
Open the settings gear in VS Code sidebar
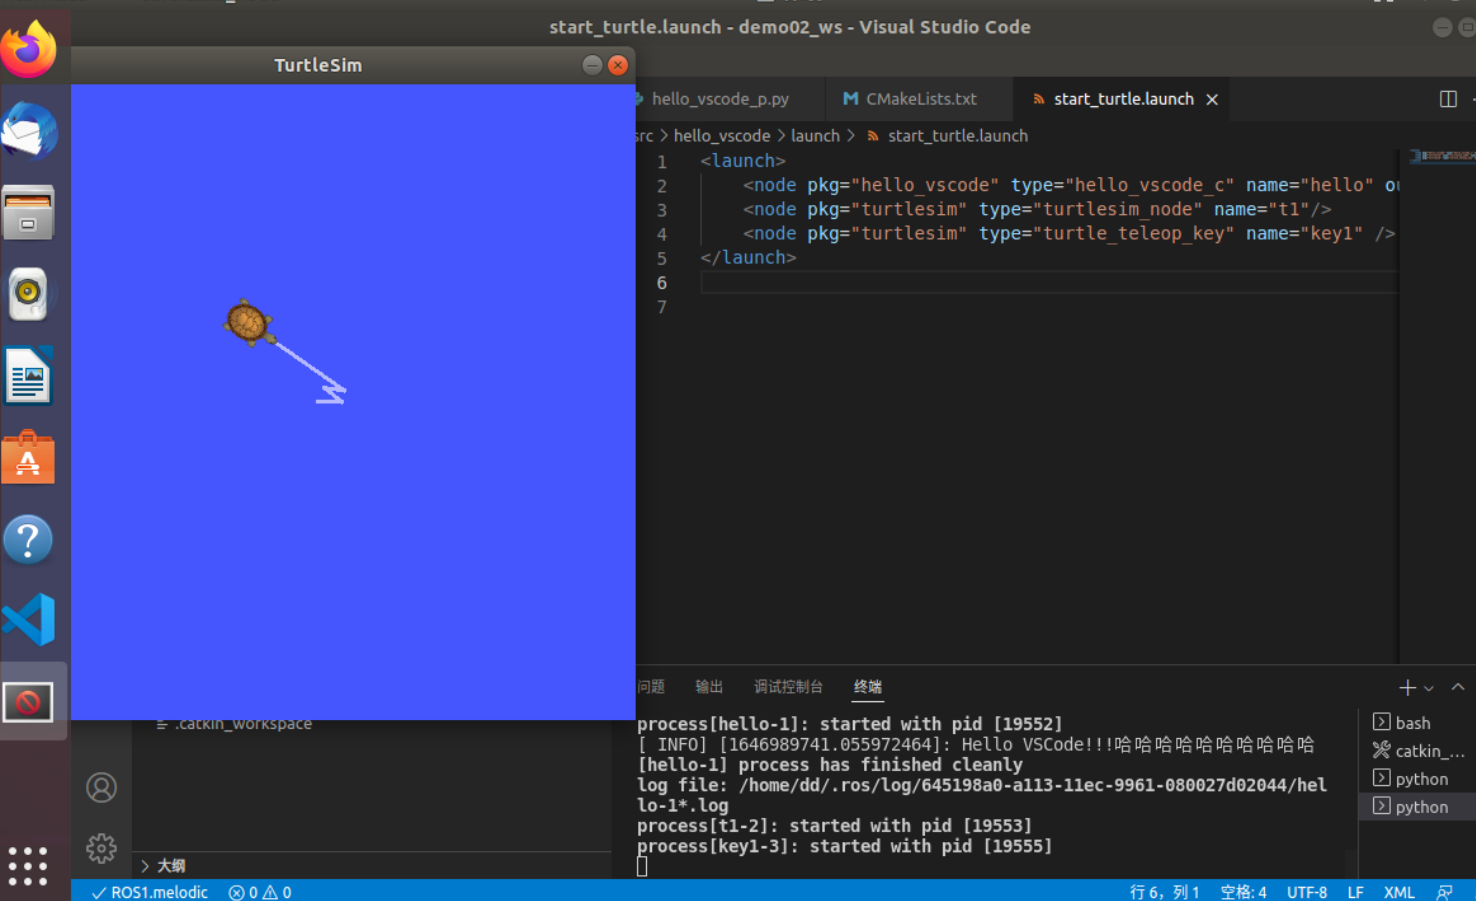coord(101,847)
